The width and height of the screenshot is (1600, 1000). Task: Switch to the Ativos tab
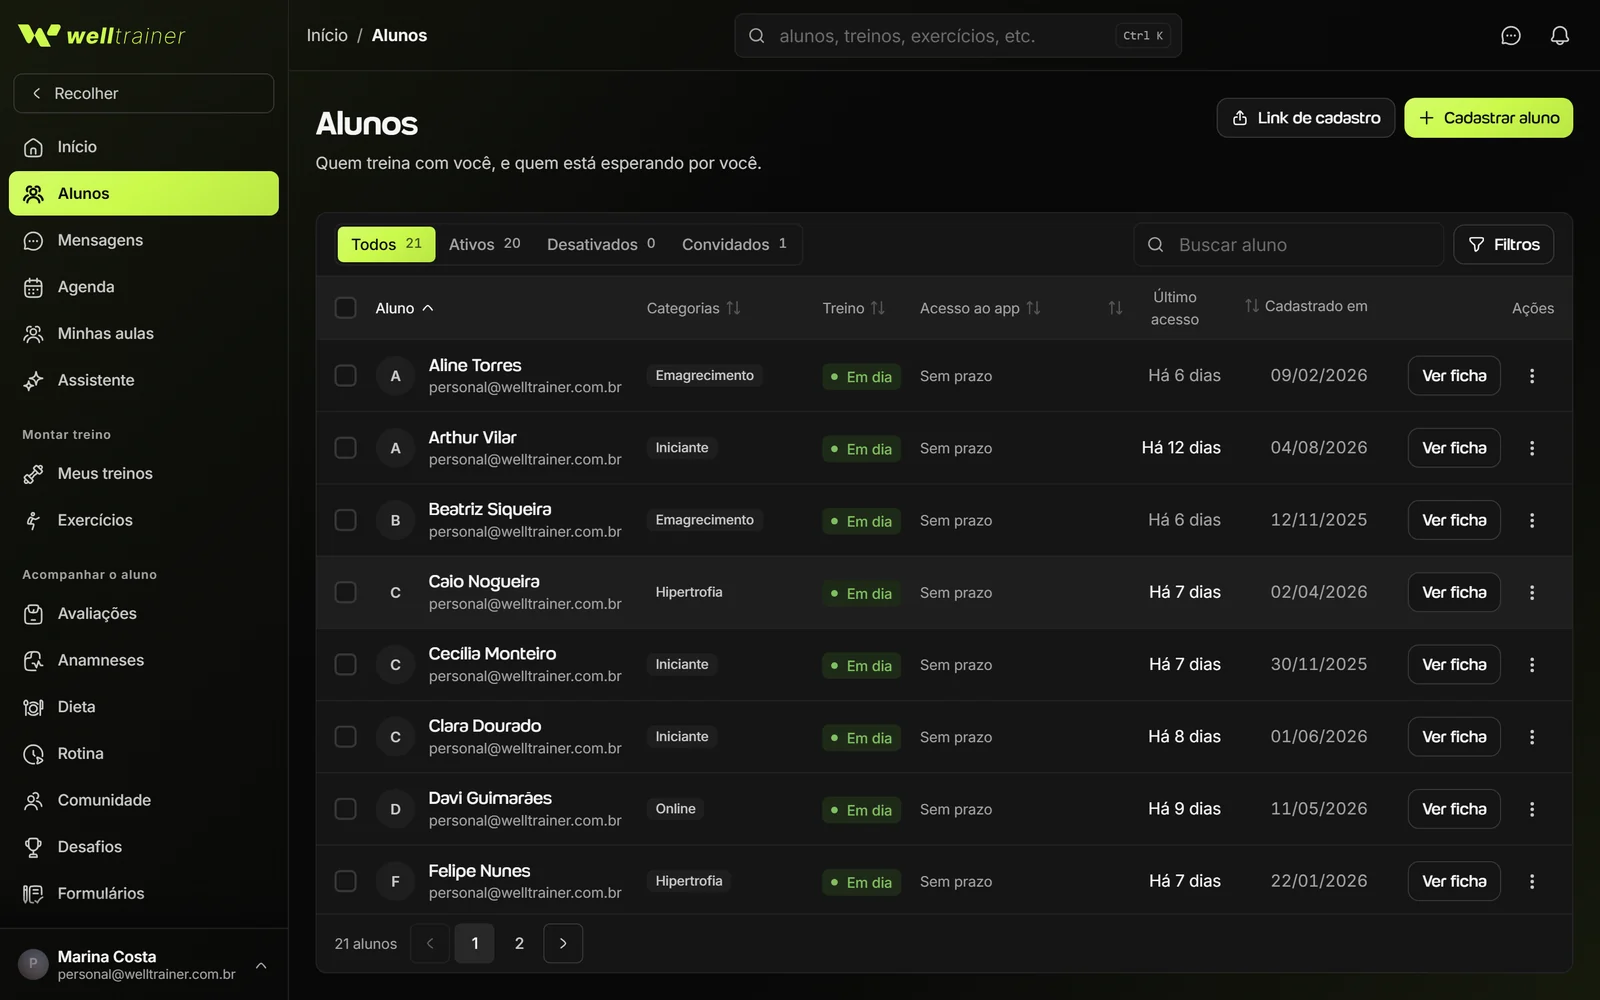pos(485,244)
